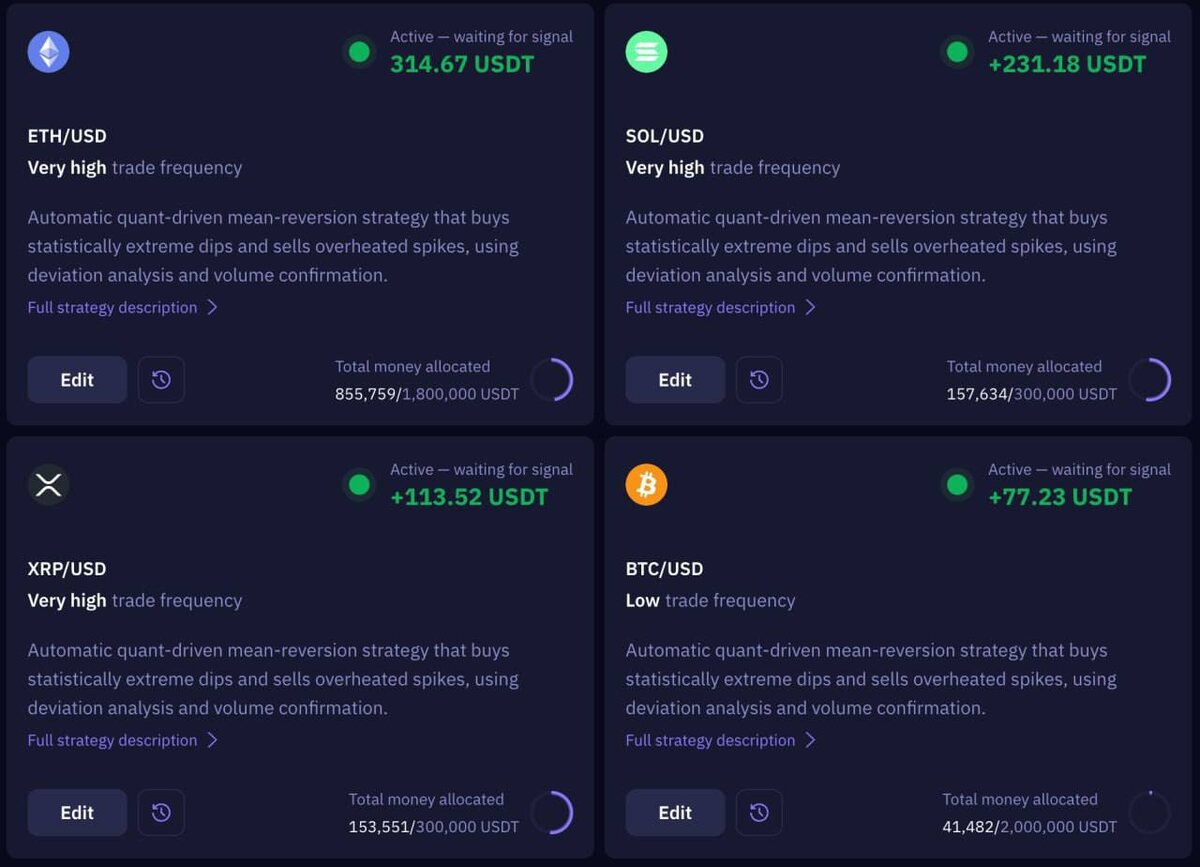Open full strategy description link for BTC/USD
Viewport: 1200px width, 867px height.
coord(720,741)
